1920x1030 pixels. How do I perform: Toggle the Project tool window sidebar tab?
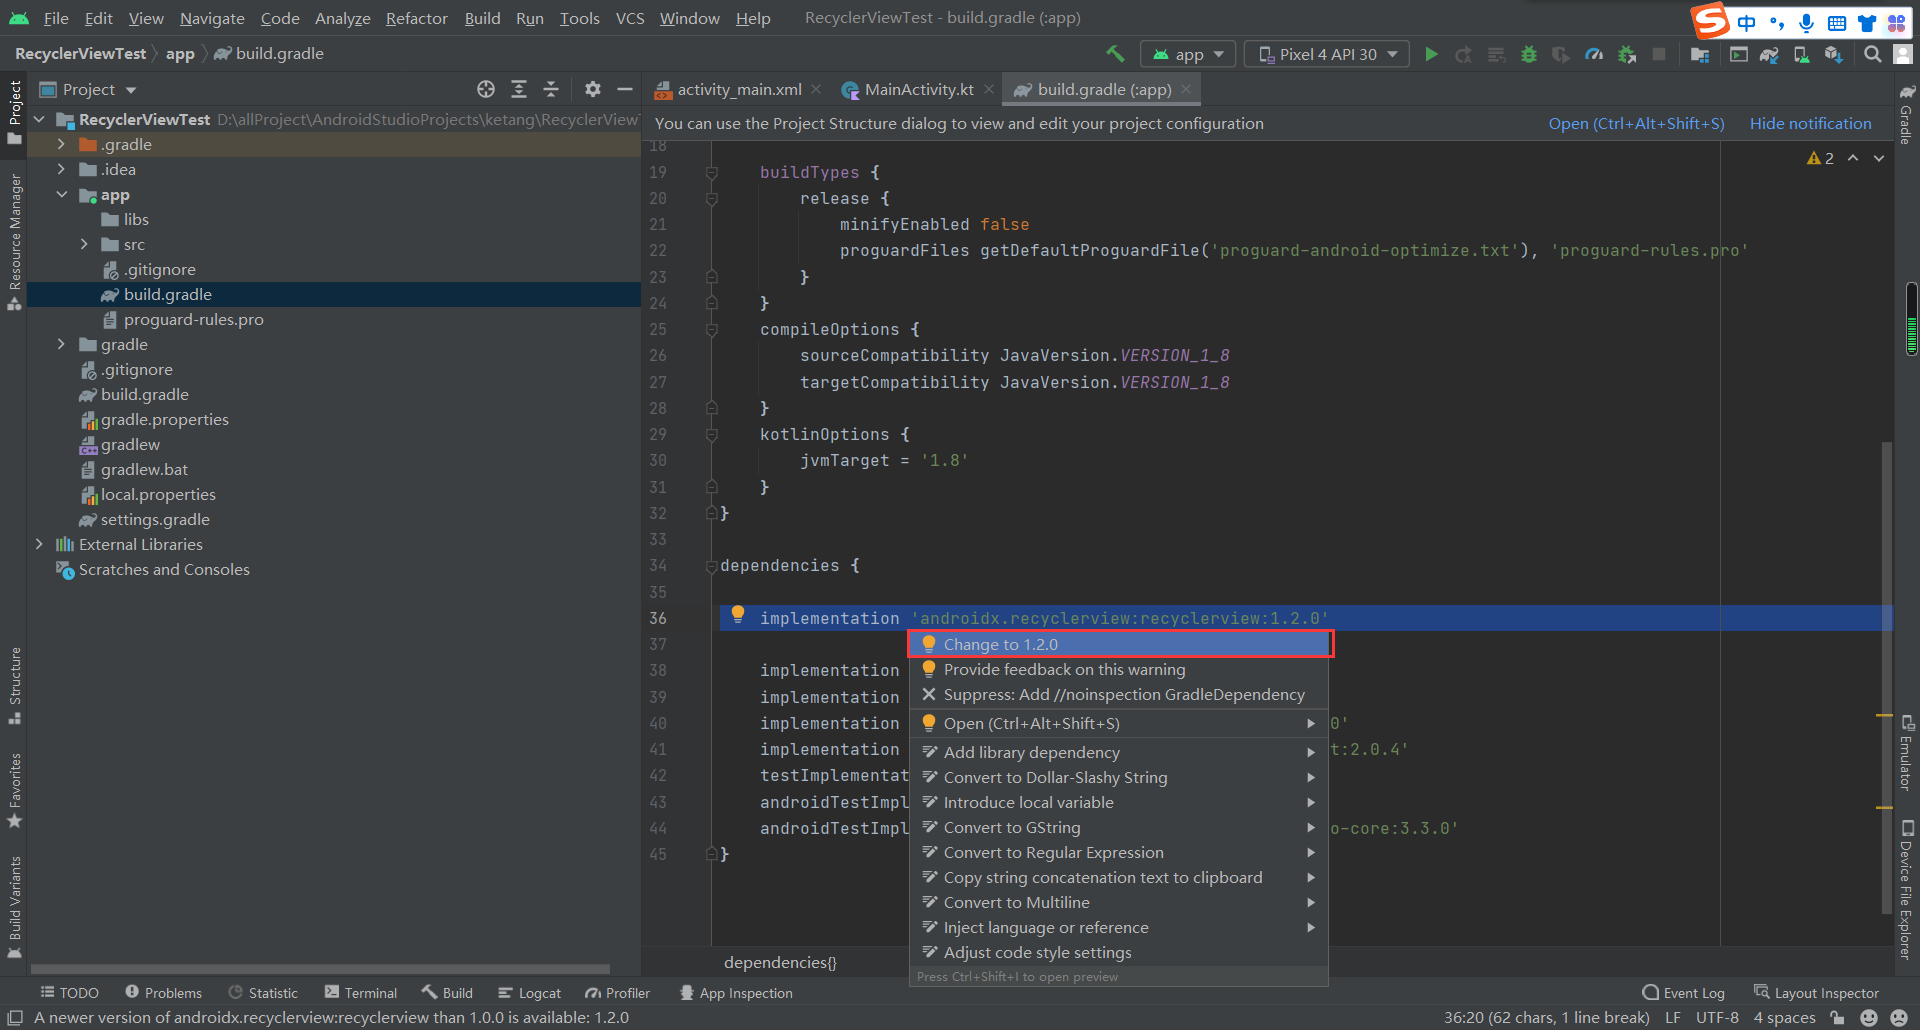point(14,110)
